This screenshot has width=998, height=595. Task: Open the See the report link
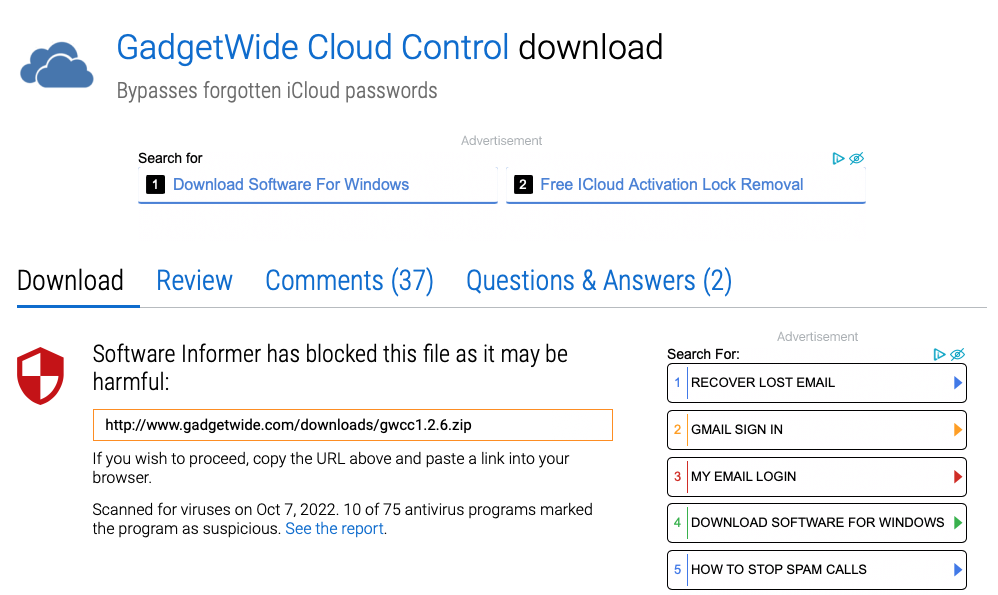coord(334,529)
